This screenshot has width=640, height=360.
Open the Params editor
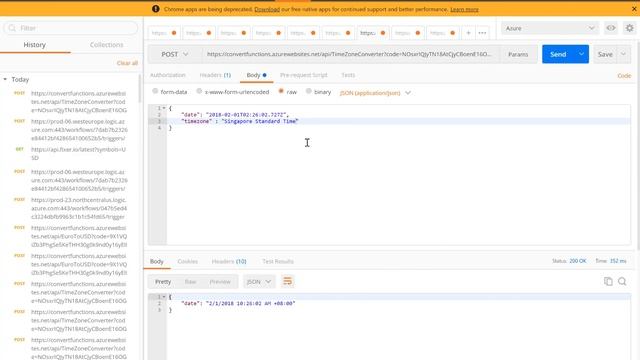(518, 54)
